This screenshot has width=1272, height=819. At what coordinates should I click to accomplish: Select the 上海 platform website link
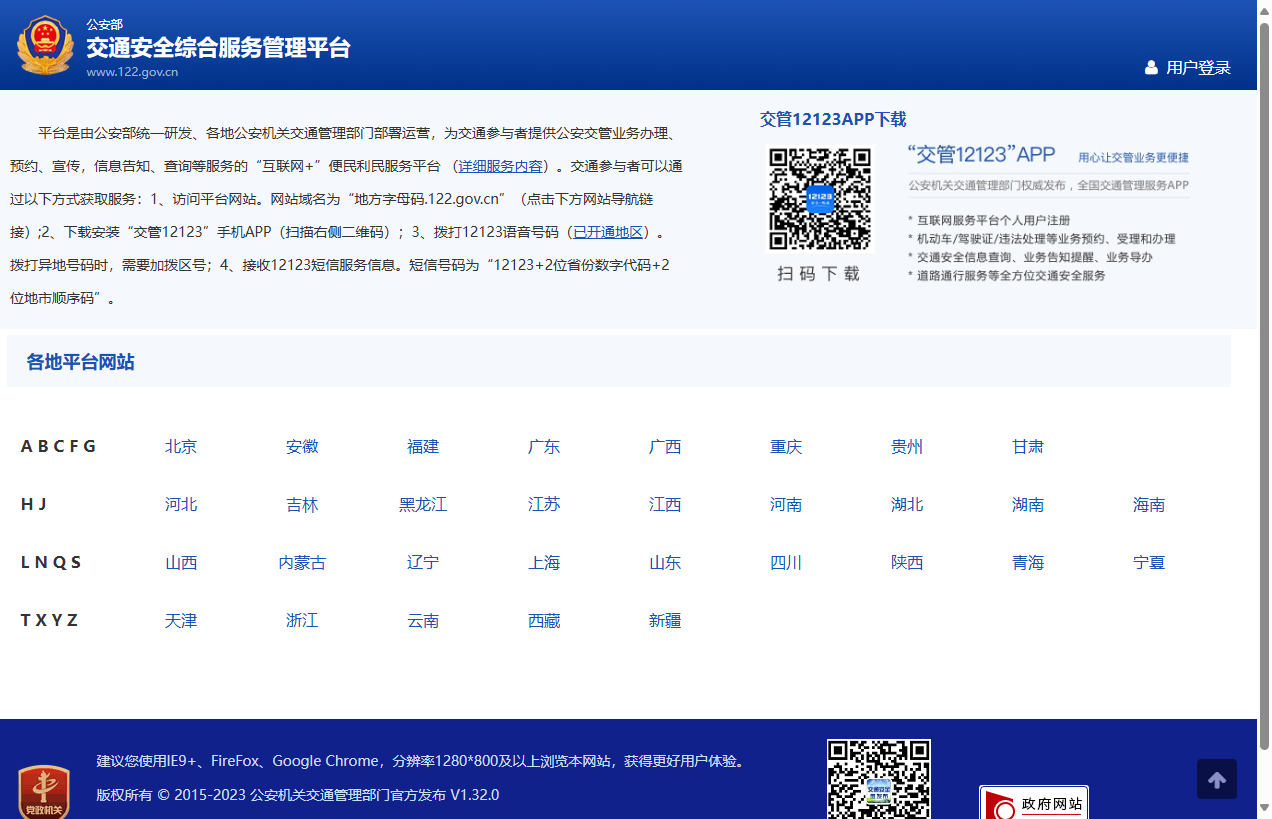click(543, 562)
